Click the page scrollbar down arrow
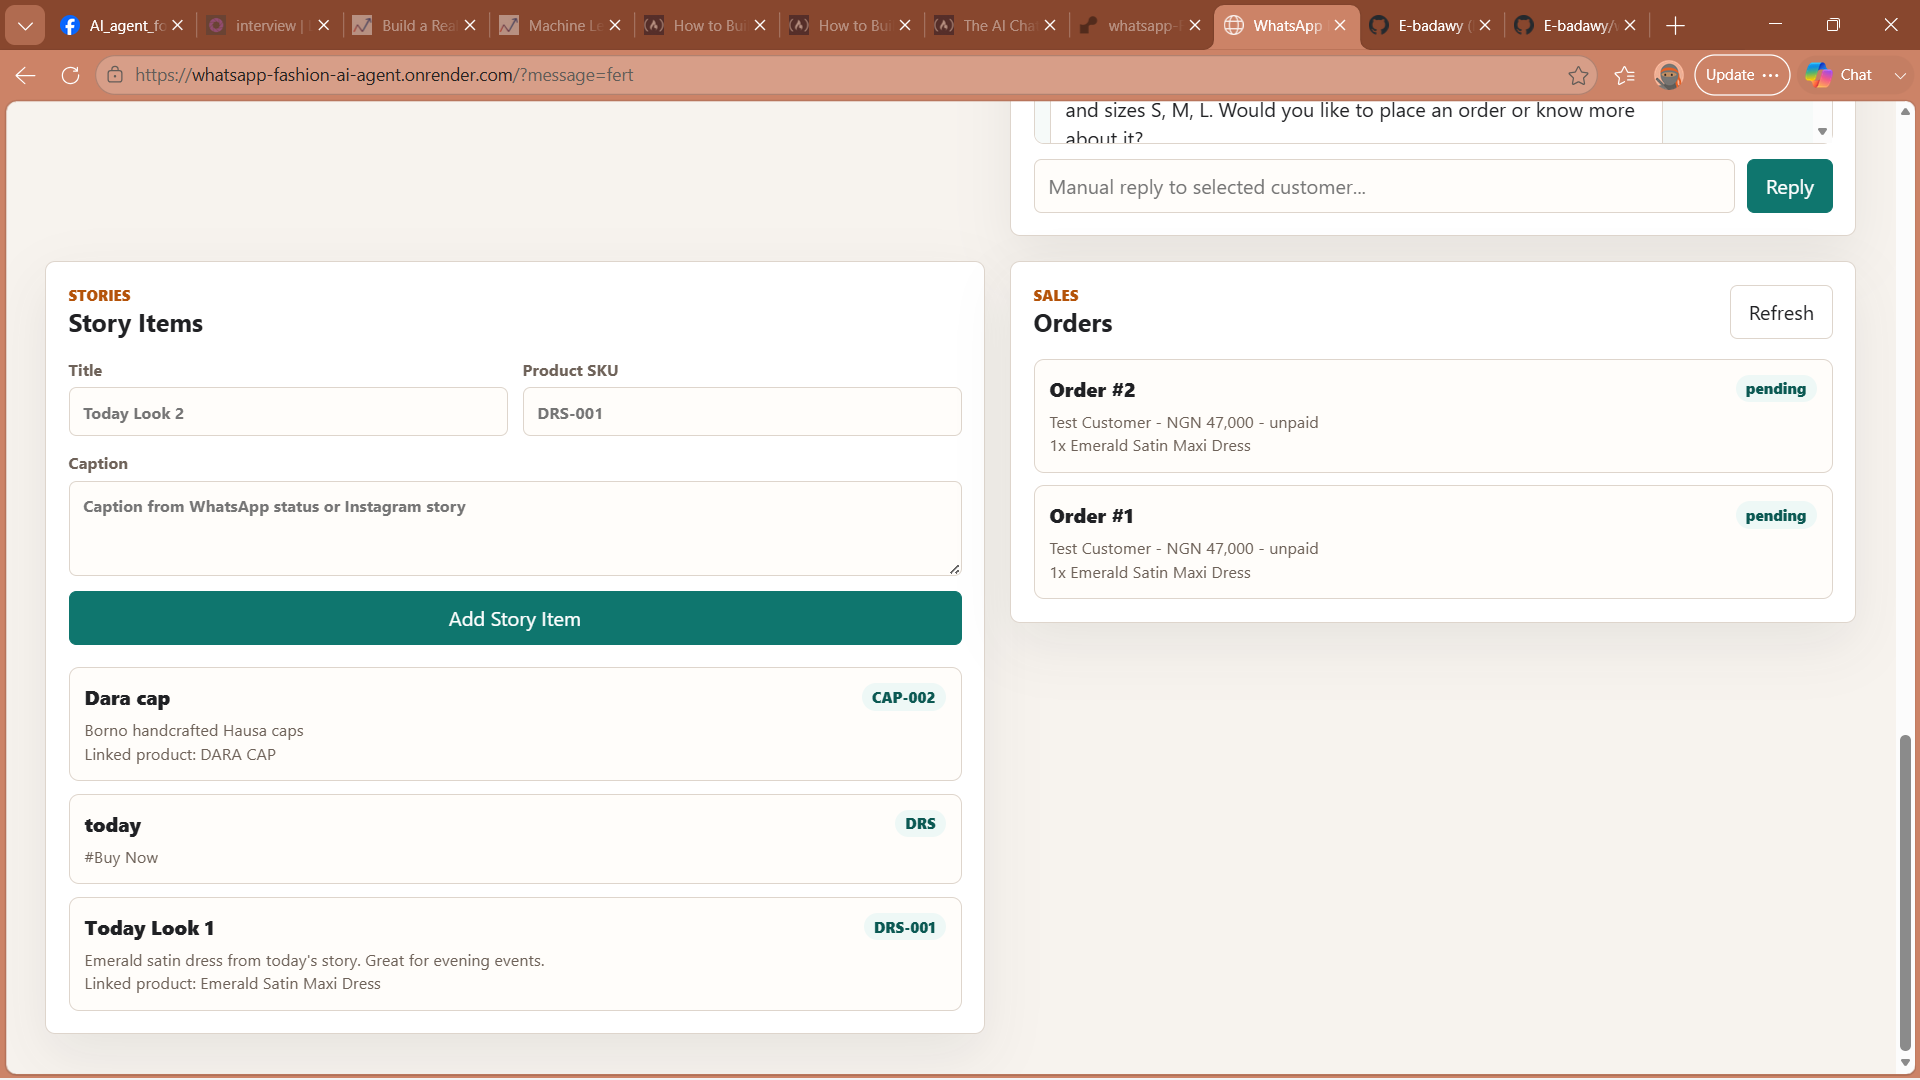Screen dimensions: 1920x1080 point(1905,1063)
